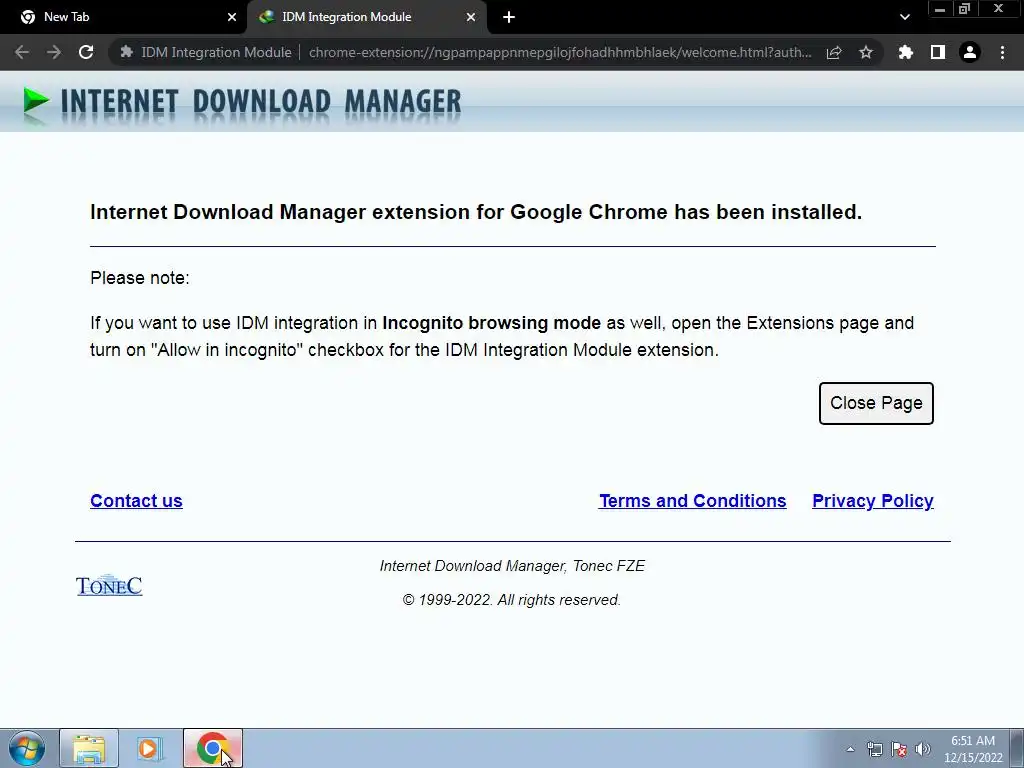Open Chrome's three-dot menu
Screen dimensions: 1024x768
1002,52
